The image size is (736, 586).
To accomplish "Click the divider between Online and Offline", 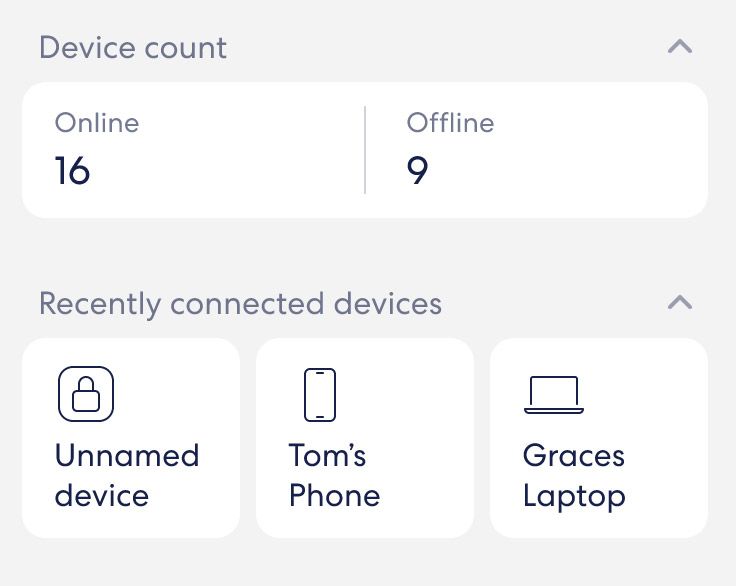I will [365, 150].
